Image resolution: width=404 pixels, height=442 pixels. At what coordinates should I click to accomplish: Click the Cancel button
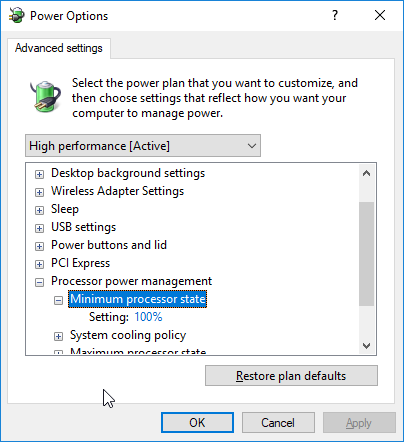(278, 423)
